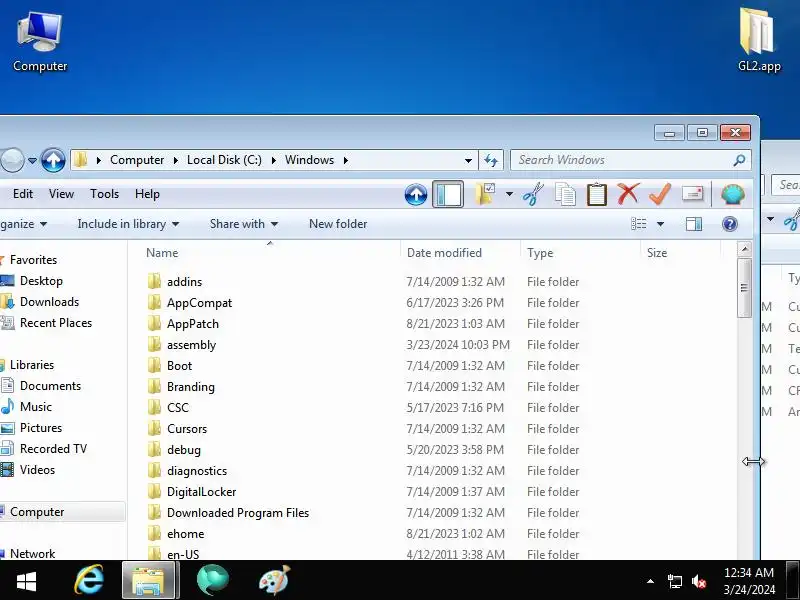Sort by the Size column header
The width and height of the screenshot is (800, 600).
click(657, 253)
